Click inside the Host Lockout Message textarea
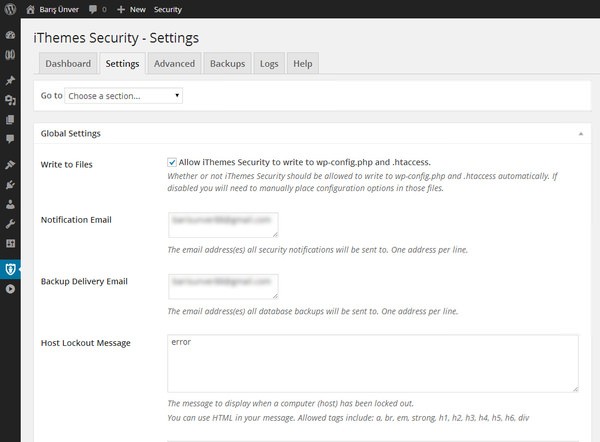Screen dimensions: 600x442 click(x=373, y=364)
